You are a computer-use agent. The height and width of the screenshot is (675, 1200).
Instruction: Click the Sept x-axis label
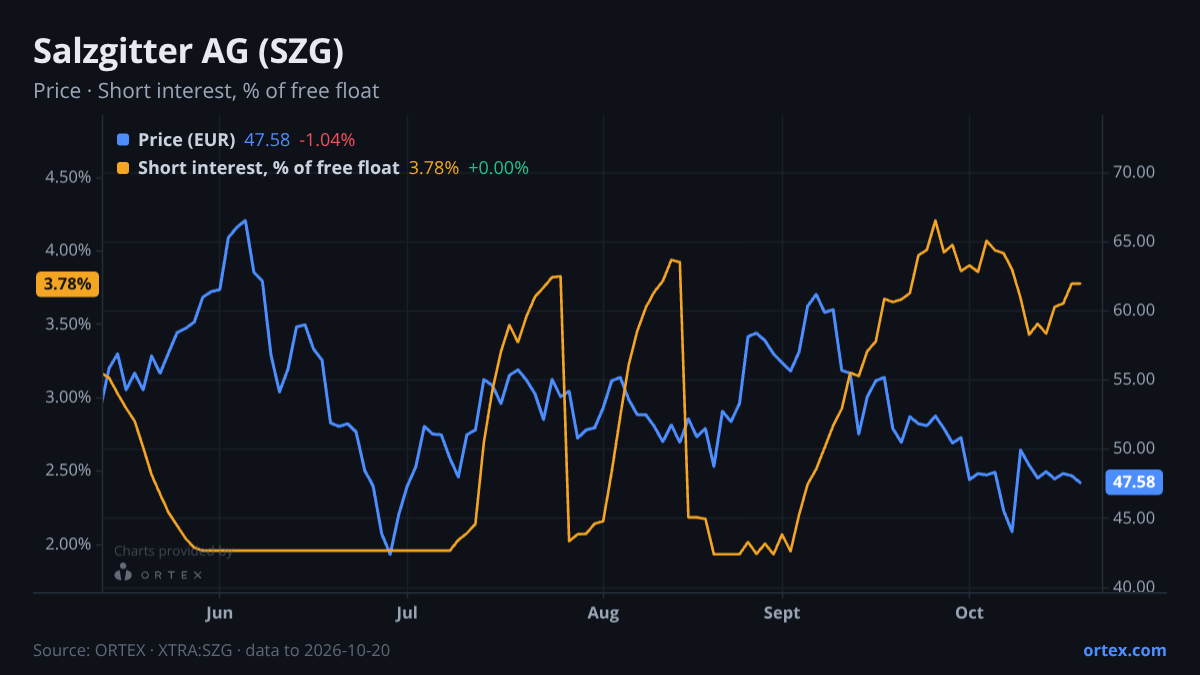point(781,612)
